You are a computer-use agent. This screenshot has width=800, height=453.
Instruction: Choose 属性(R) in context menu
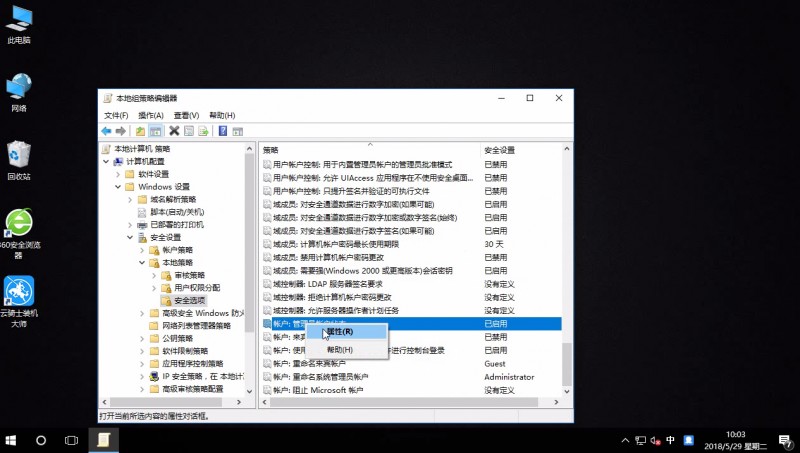[346, 332]
